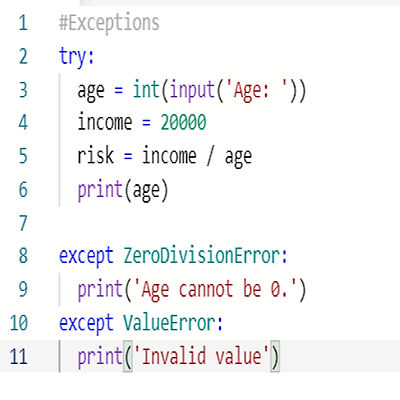Image resolution: width=400 pixels, height=400 pixels.
Task: Click the highlighted closing parenthesis on line 11
Action: (275, 356)
